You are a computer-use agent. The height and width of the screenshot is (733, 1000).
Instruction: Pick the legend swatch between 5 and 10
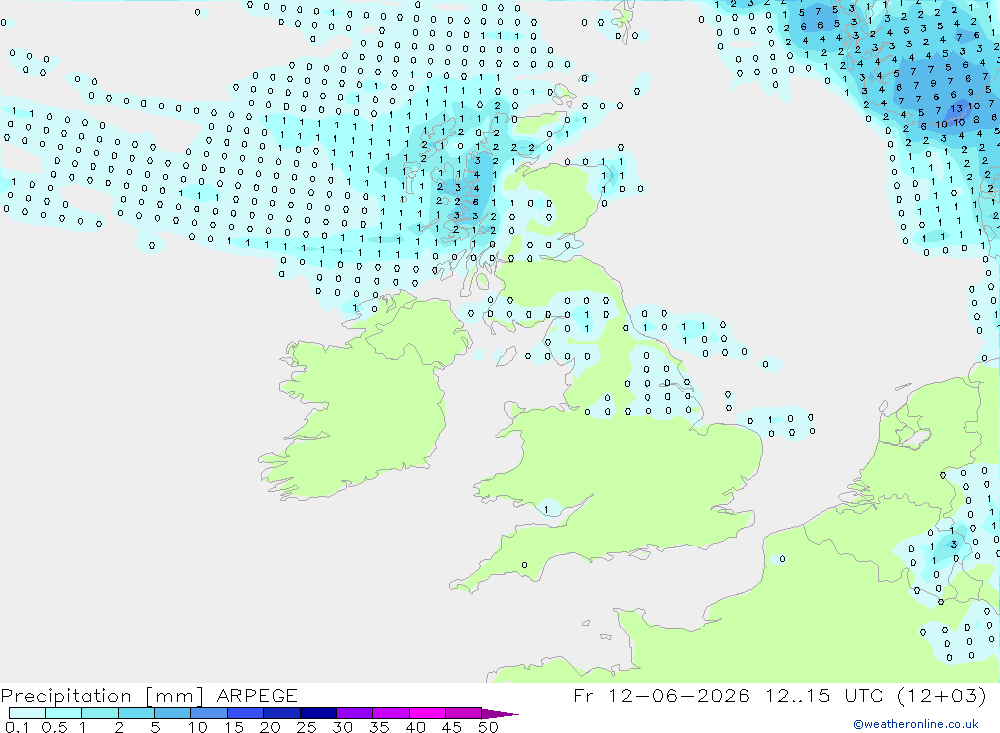[x=173, y=713]
